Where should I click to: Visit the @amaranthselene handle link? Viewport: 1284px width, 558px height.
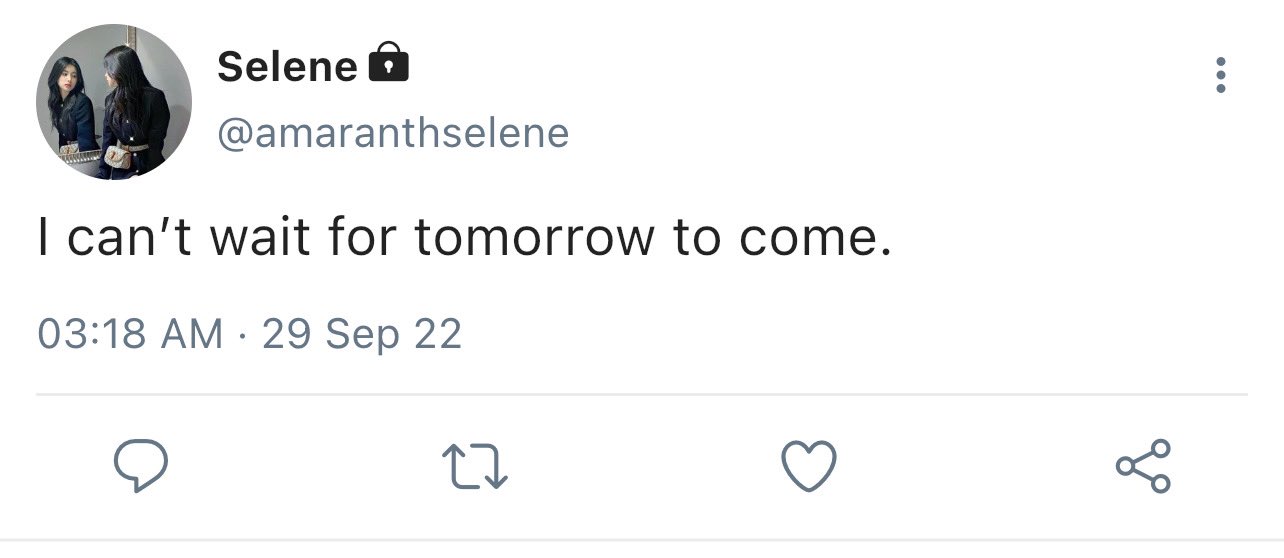click(x=393, y=132)
